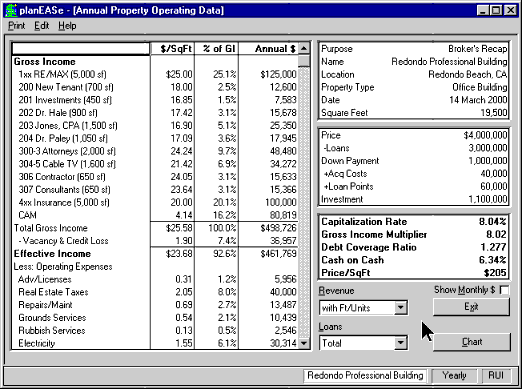Click the Location field Redondo Beach, CA
The width and height of the screenshot is (522, 389).
pyautogui.click(x=468, y=74)
